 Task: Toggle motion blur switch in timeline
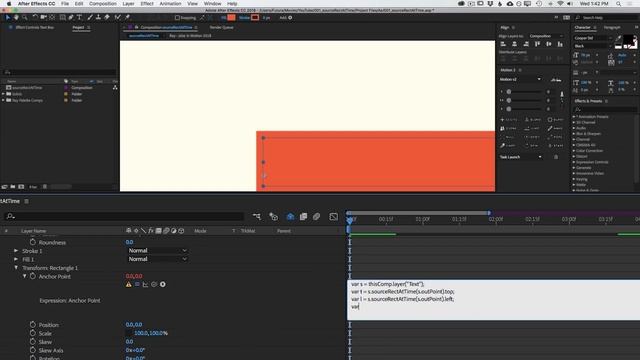tap(316, 217)
